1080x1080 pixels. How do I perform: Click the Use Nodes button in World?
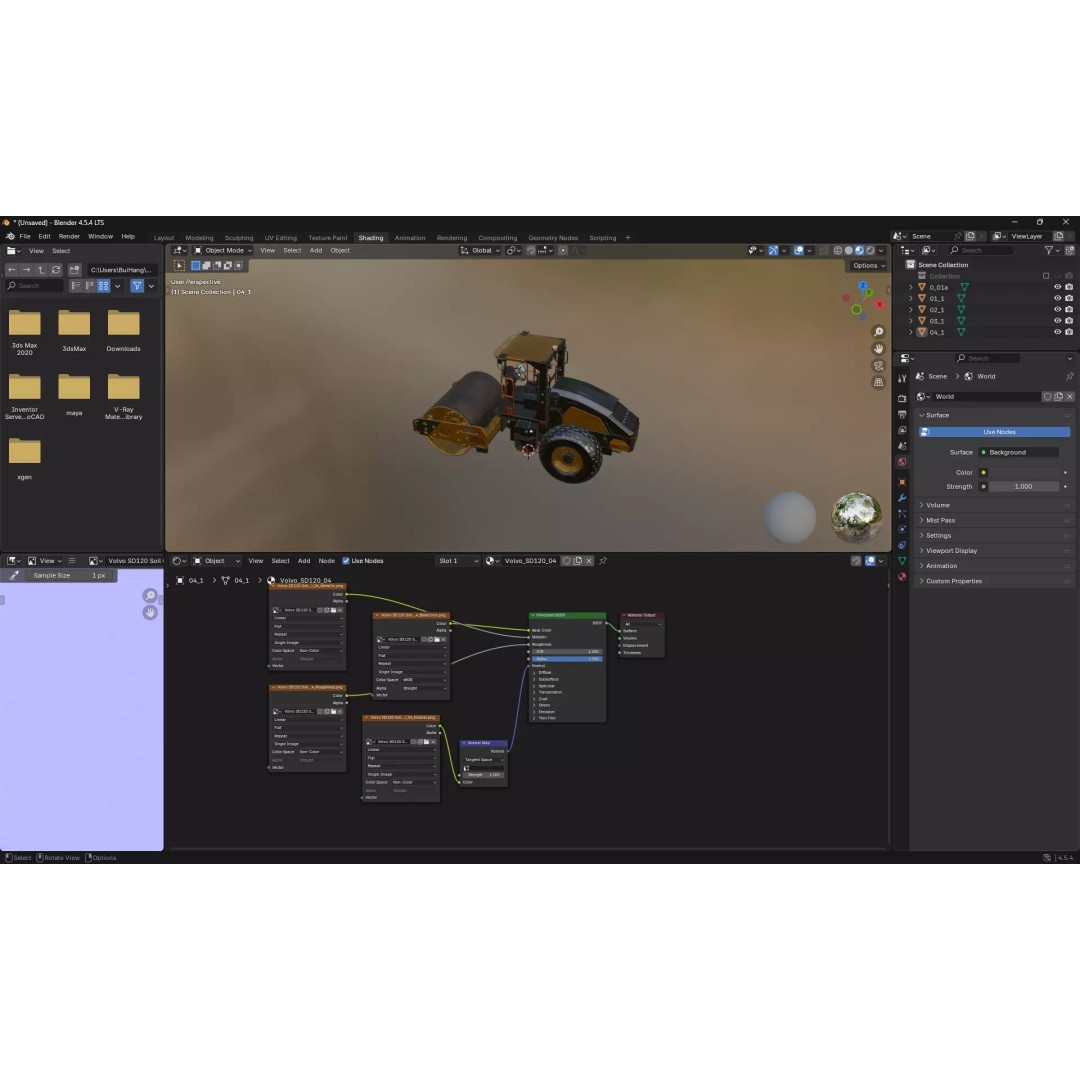995,432
